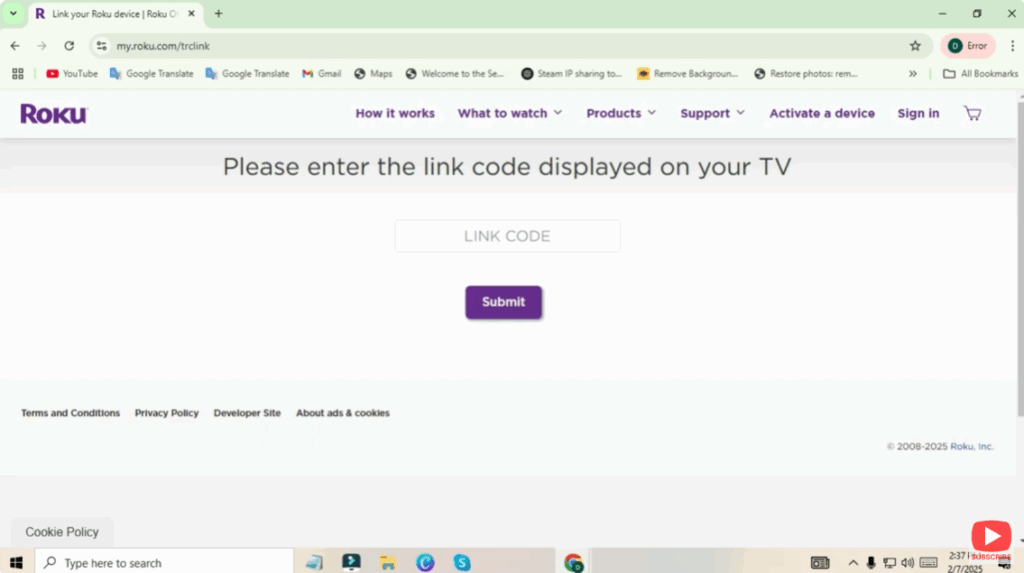Open the profile Error button

(x=968, y=46)
